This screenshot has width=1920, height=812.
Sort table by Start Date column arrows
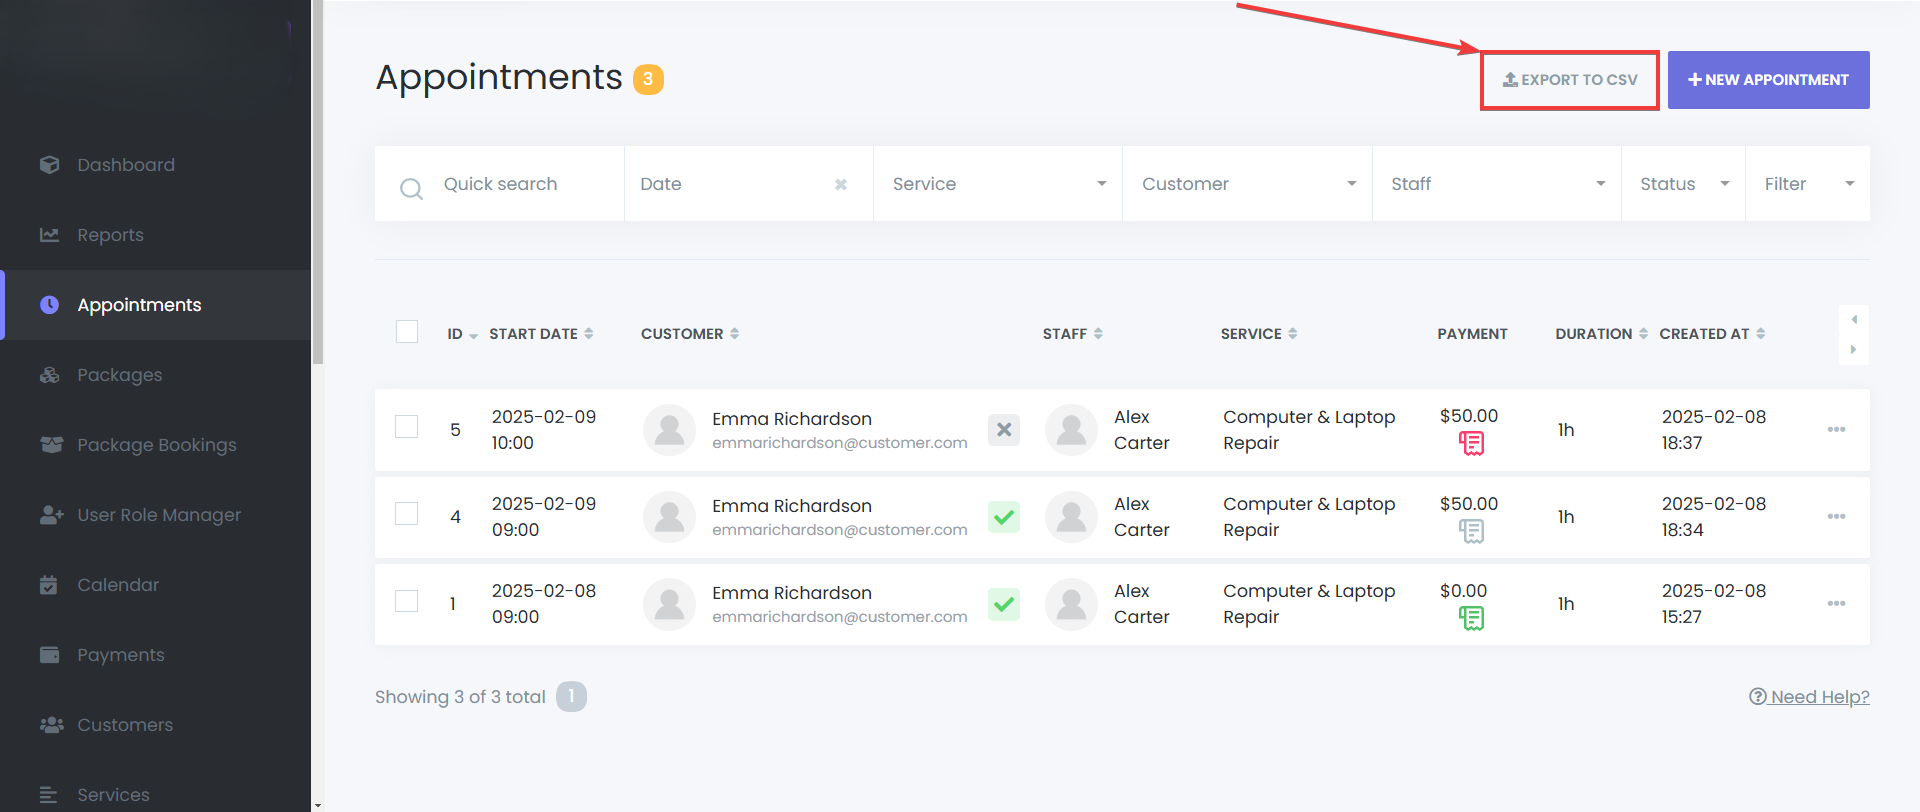pos(589,334)
